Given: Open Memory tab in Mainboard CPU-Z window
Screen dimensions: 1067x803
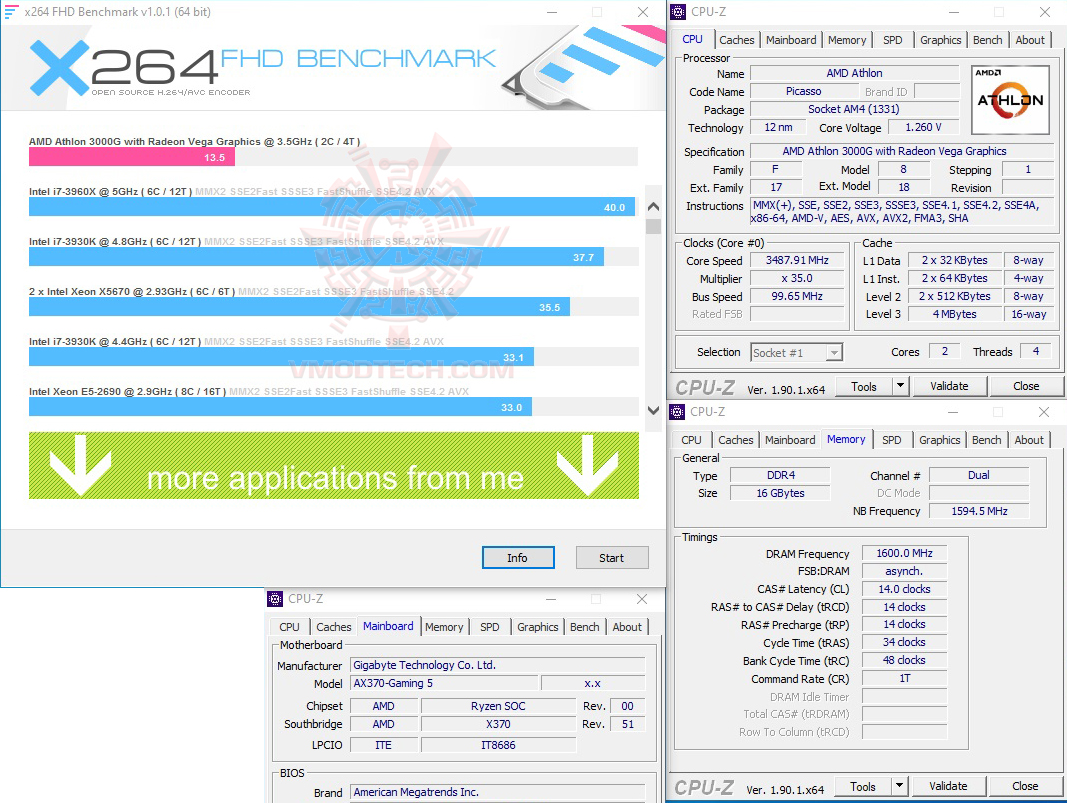Looking at the screenshot, I should coord(444,627).
